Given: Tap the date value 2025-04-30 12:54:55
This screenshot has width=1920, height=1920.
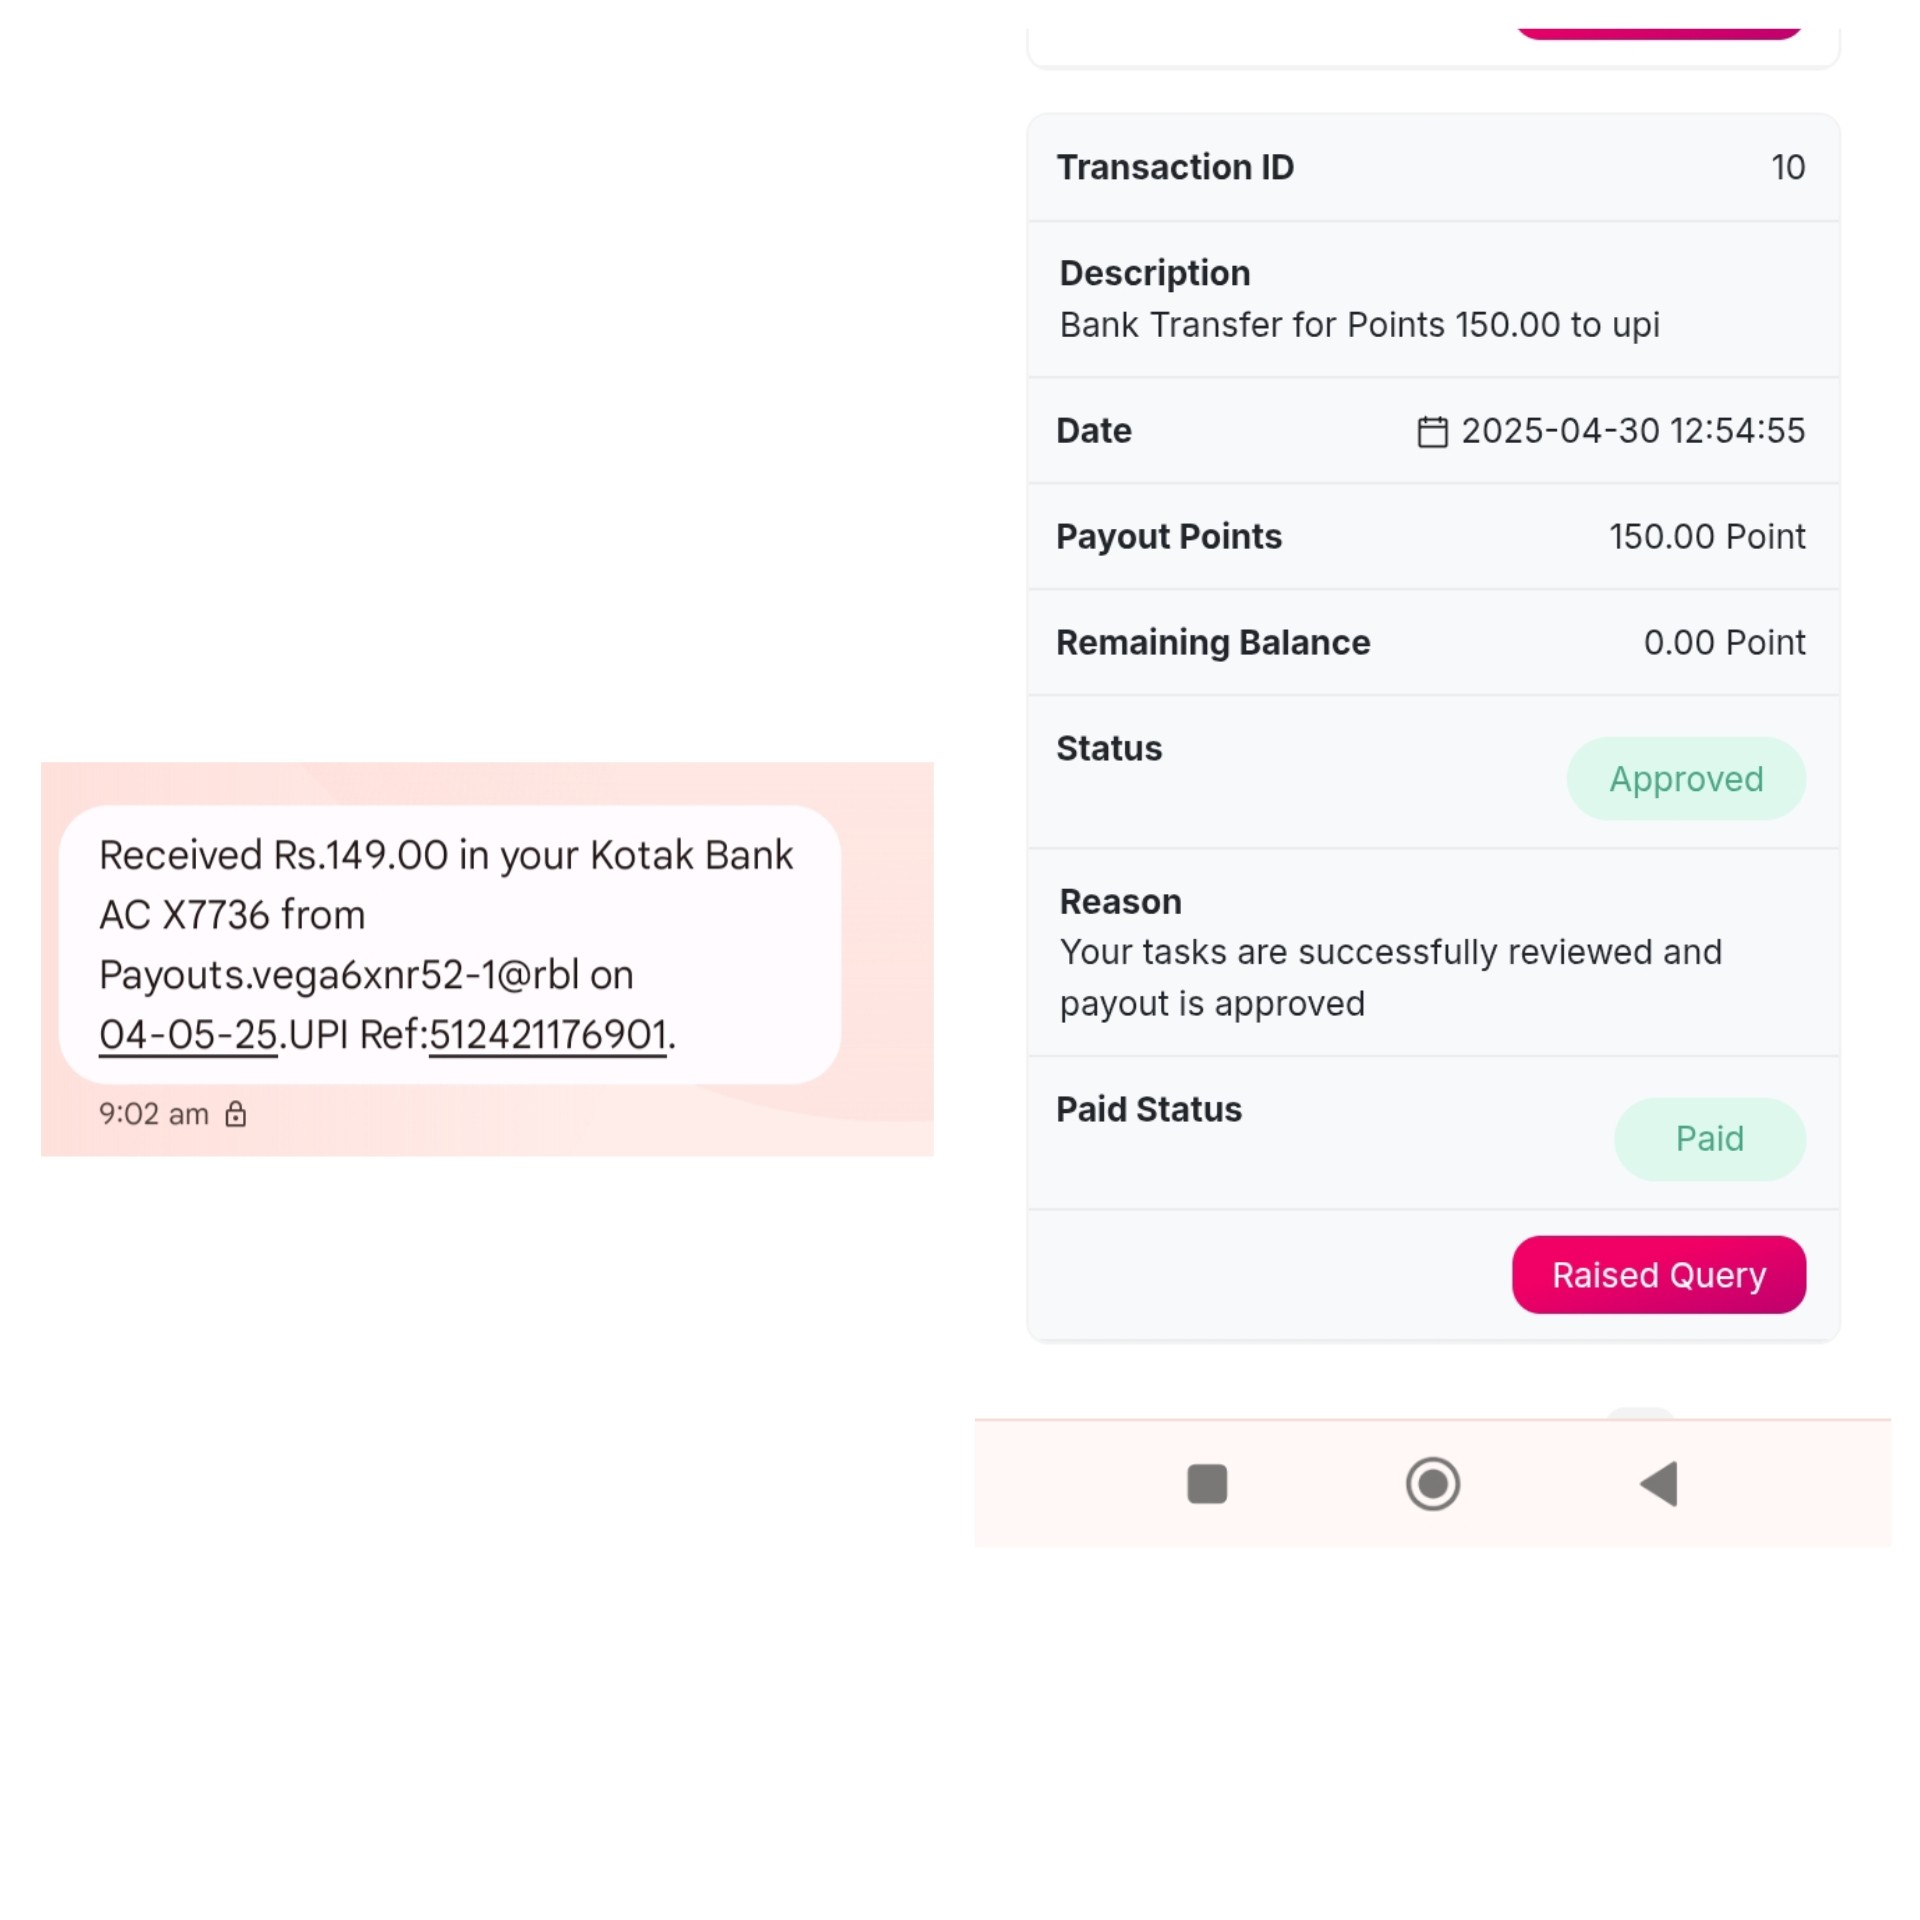Looking at the screenshot, I should point(1633,431).
